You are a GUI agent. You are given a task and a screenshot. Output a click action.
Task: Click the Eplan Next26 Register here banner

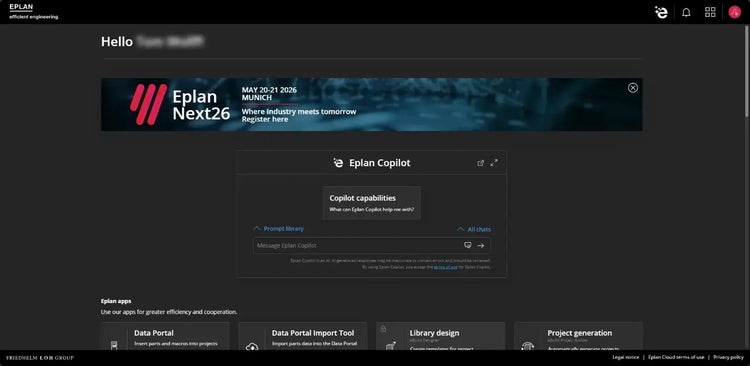[372, 104]
